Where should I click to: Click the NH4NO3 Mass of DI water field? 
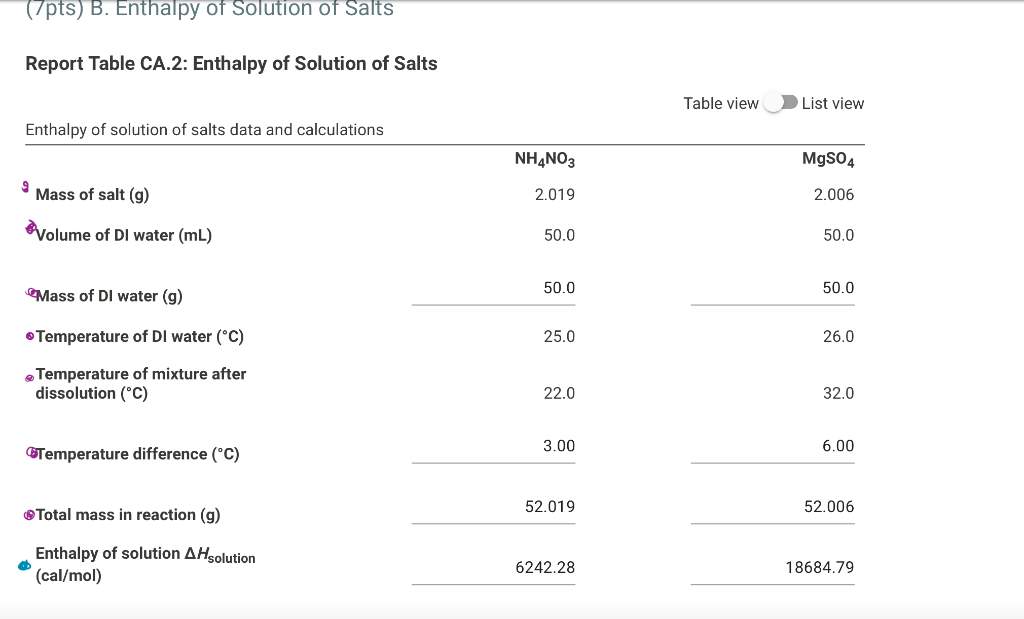[x=493, y=289]
